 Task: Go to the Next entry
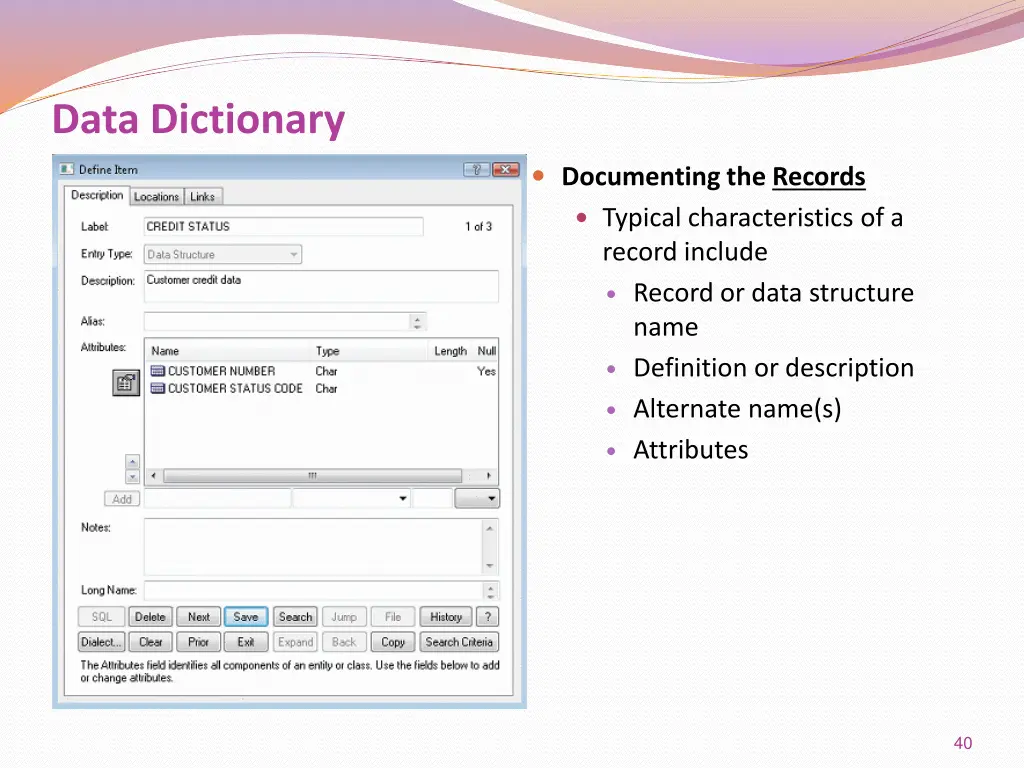tap(199, 617)
